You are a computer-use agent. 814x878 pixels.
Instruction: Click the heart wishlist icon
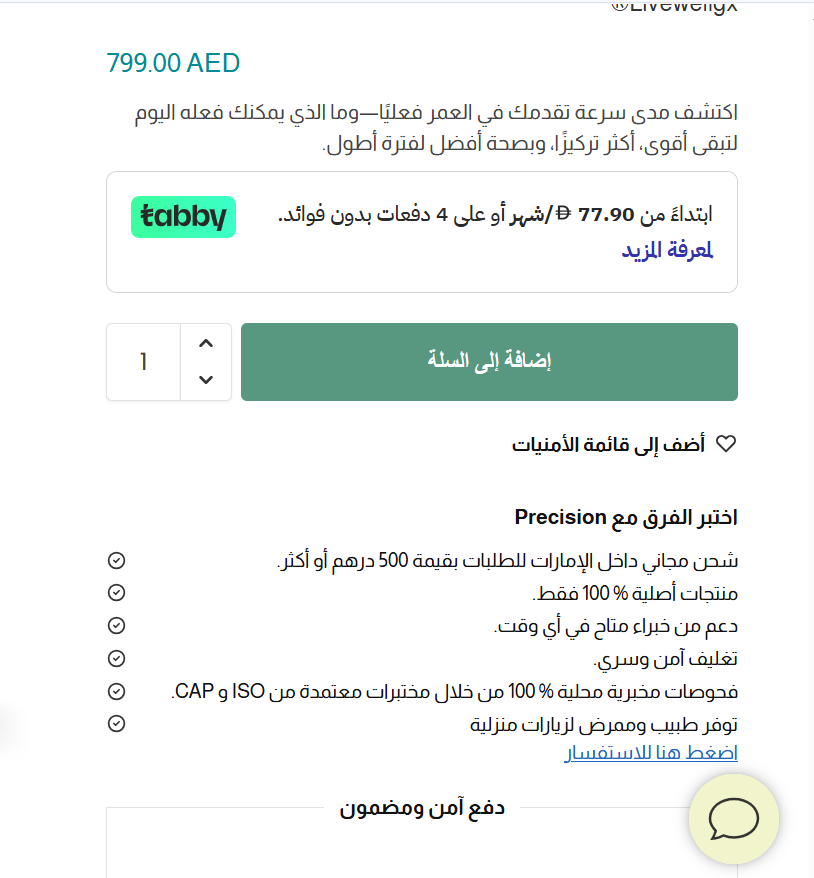point(726,444)
